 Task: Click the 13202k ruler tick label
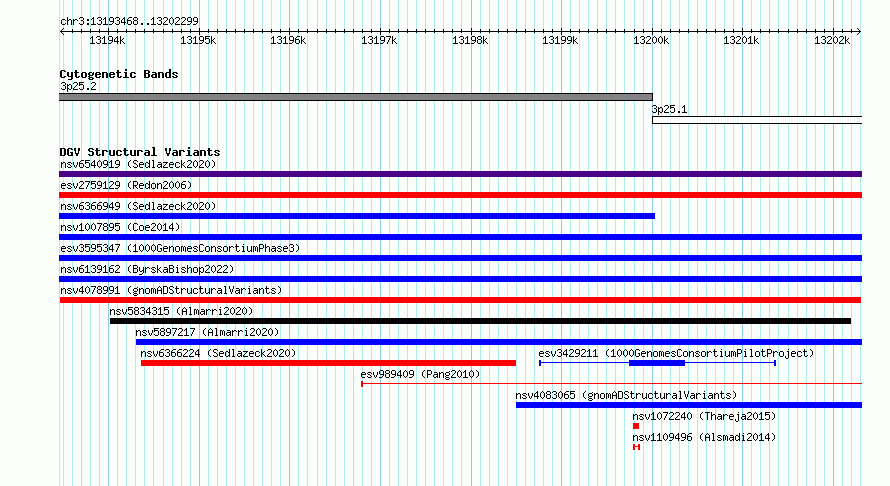pyautogui.click(x=832, y=40)
